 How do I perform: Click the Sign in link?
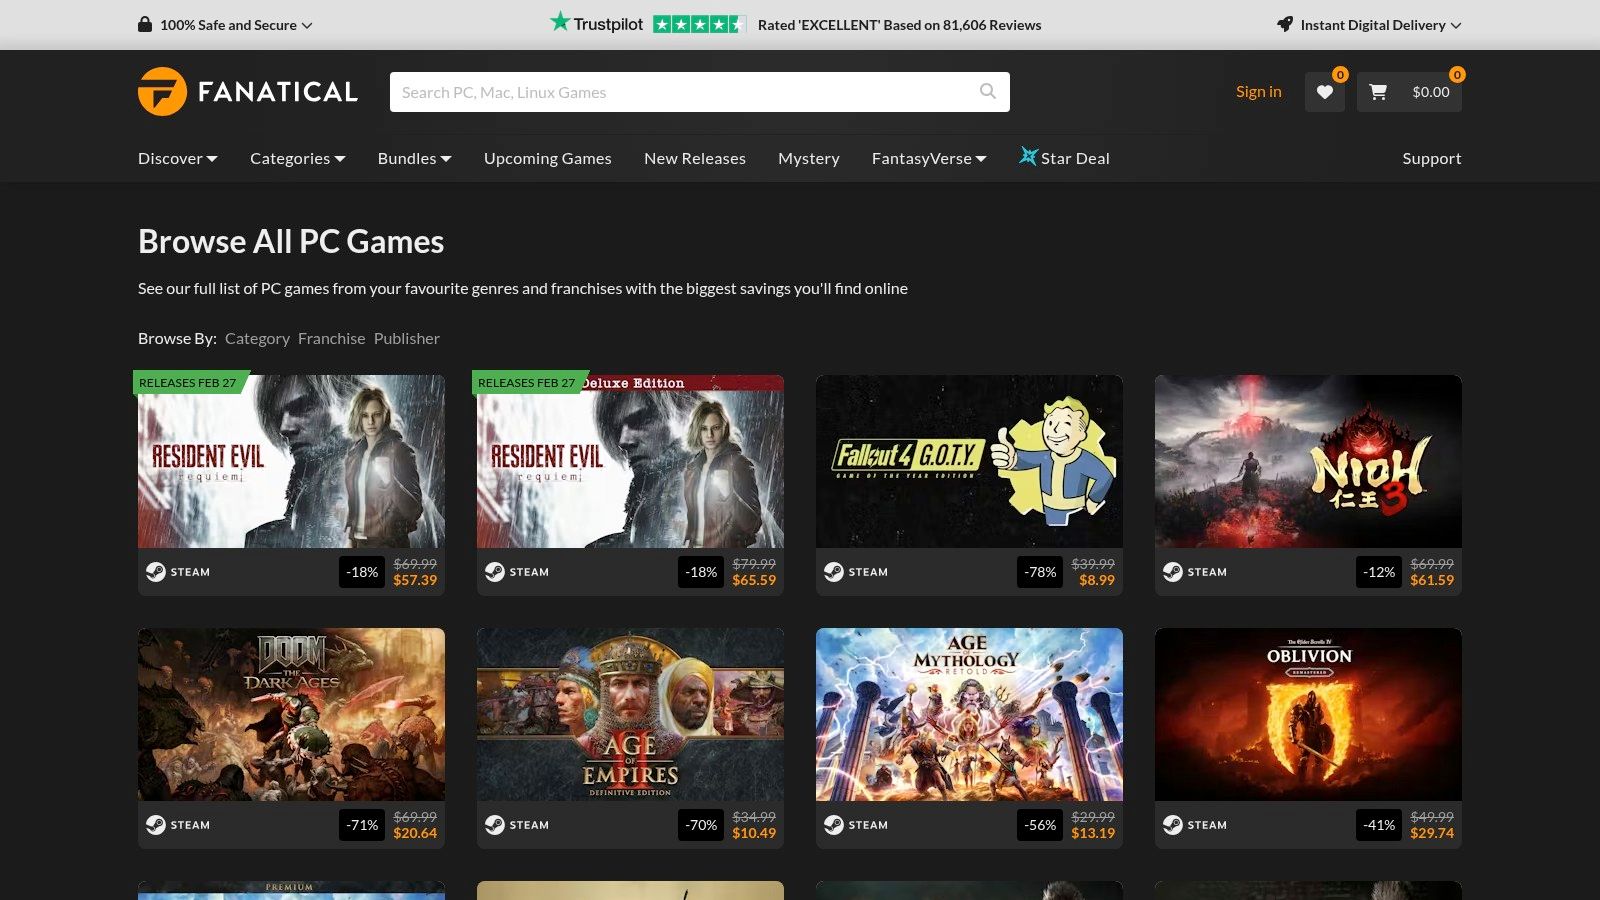click(x=1258, y=91)
